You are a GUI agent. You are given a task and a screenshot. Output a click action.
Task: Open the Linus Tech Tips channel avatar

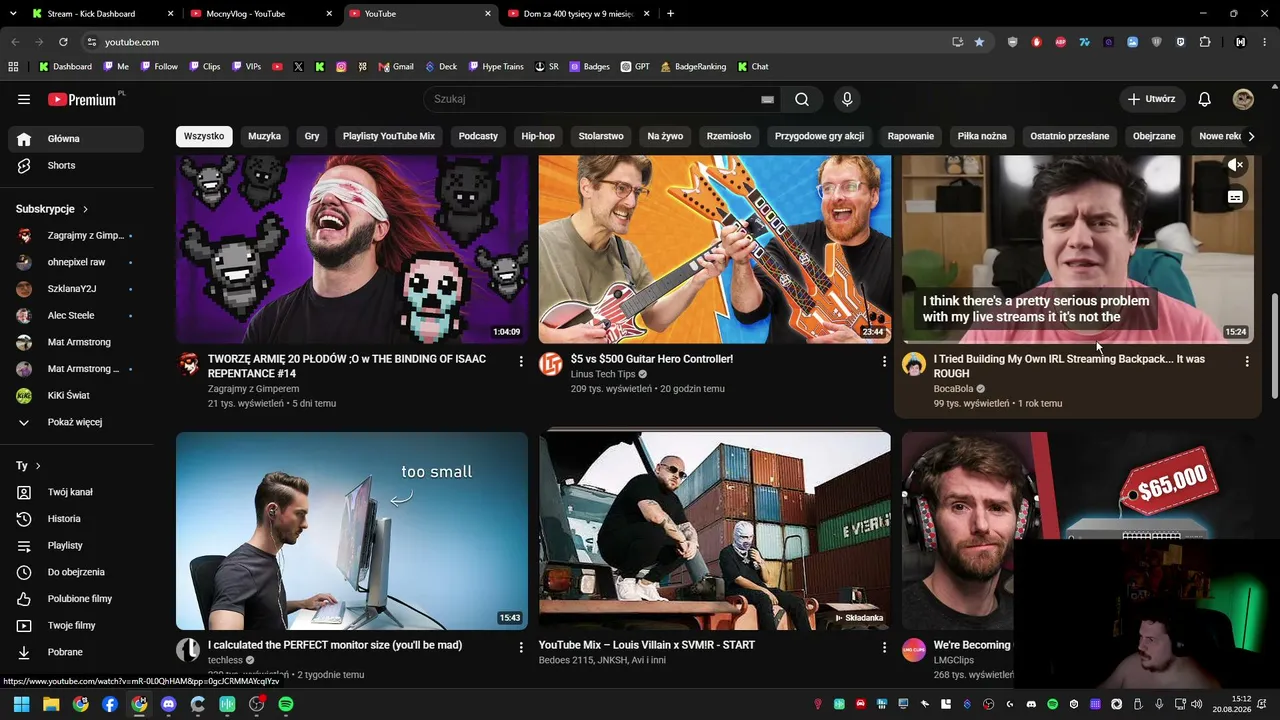point(551,364)
